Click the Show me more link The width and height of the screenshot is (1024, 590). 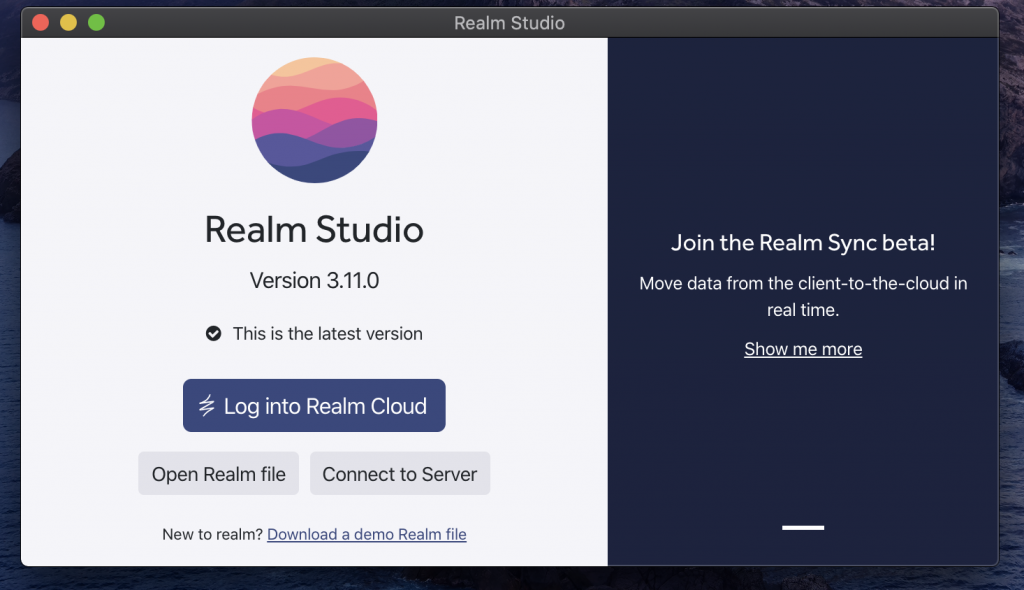click(803, 349)
